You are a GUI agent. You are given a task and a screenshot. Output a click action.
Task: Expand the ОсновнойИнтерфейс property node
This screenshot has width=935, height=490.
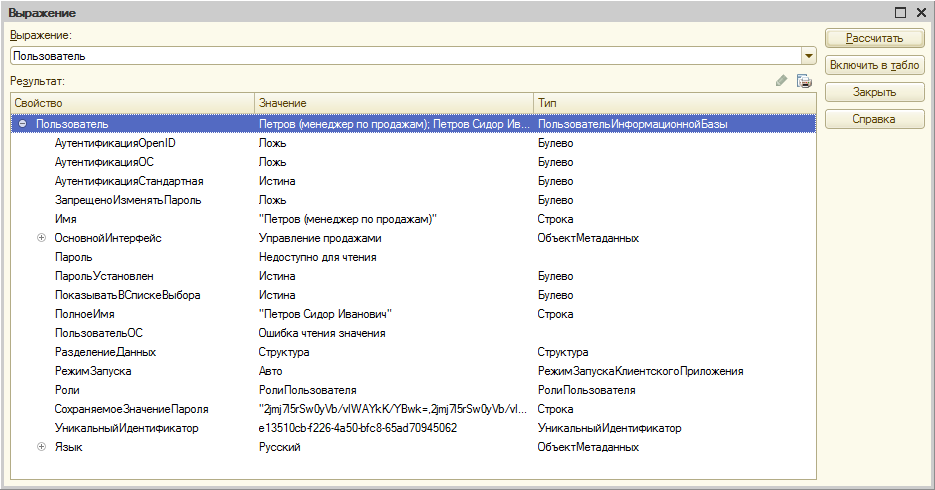(x=41, y=238)
